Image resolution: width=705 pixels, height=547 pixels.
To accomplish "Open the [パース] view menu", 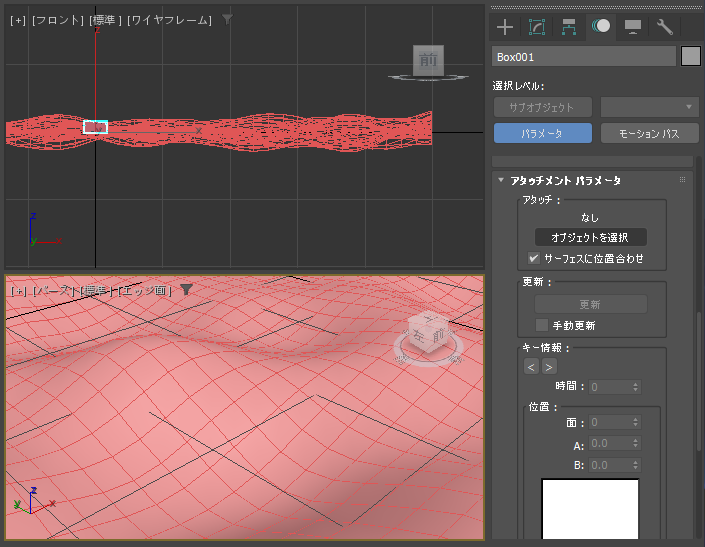I will 54,291.
